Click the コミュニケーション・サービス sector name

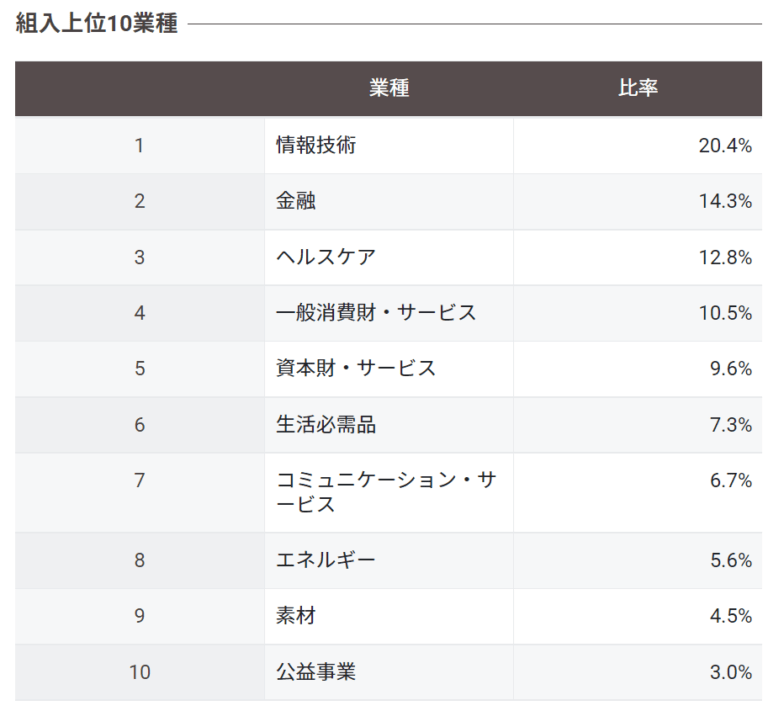point(386,492)
